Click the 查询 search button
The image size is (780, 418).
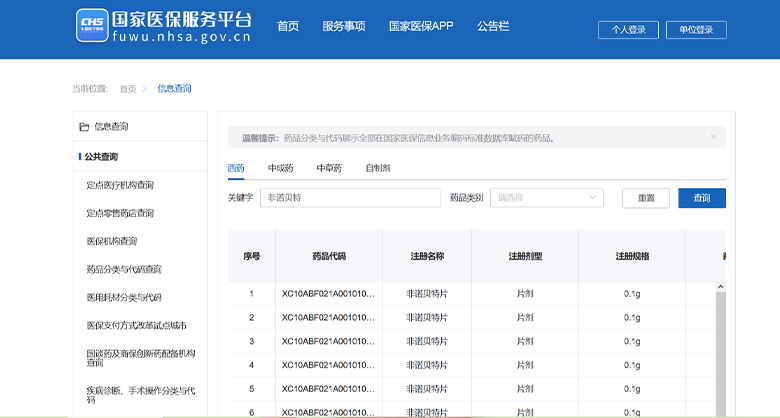[x=701, y=198]
